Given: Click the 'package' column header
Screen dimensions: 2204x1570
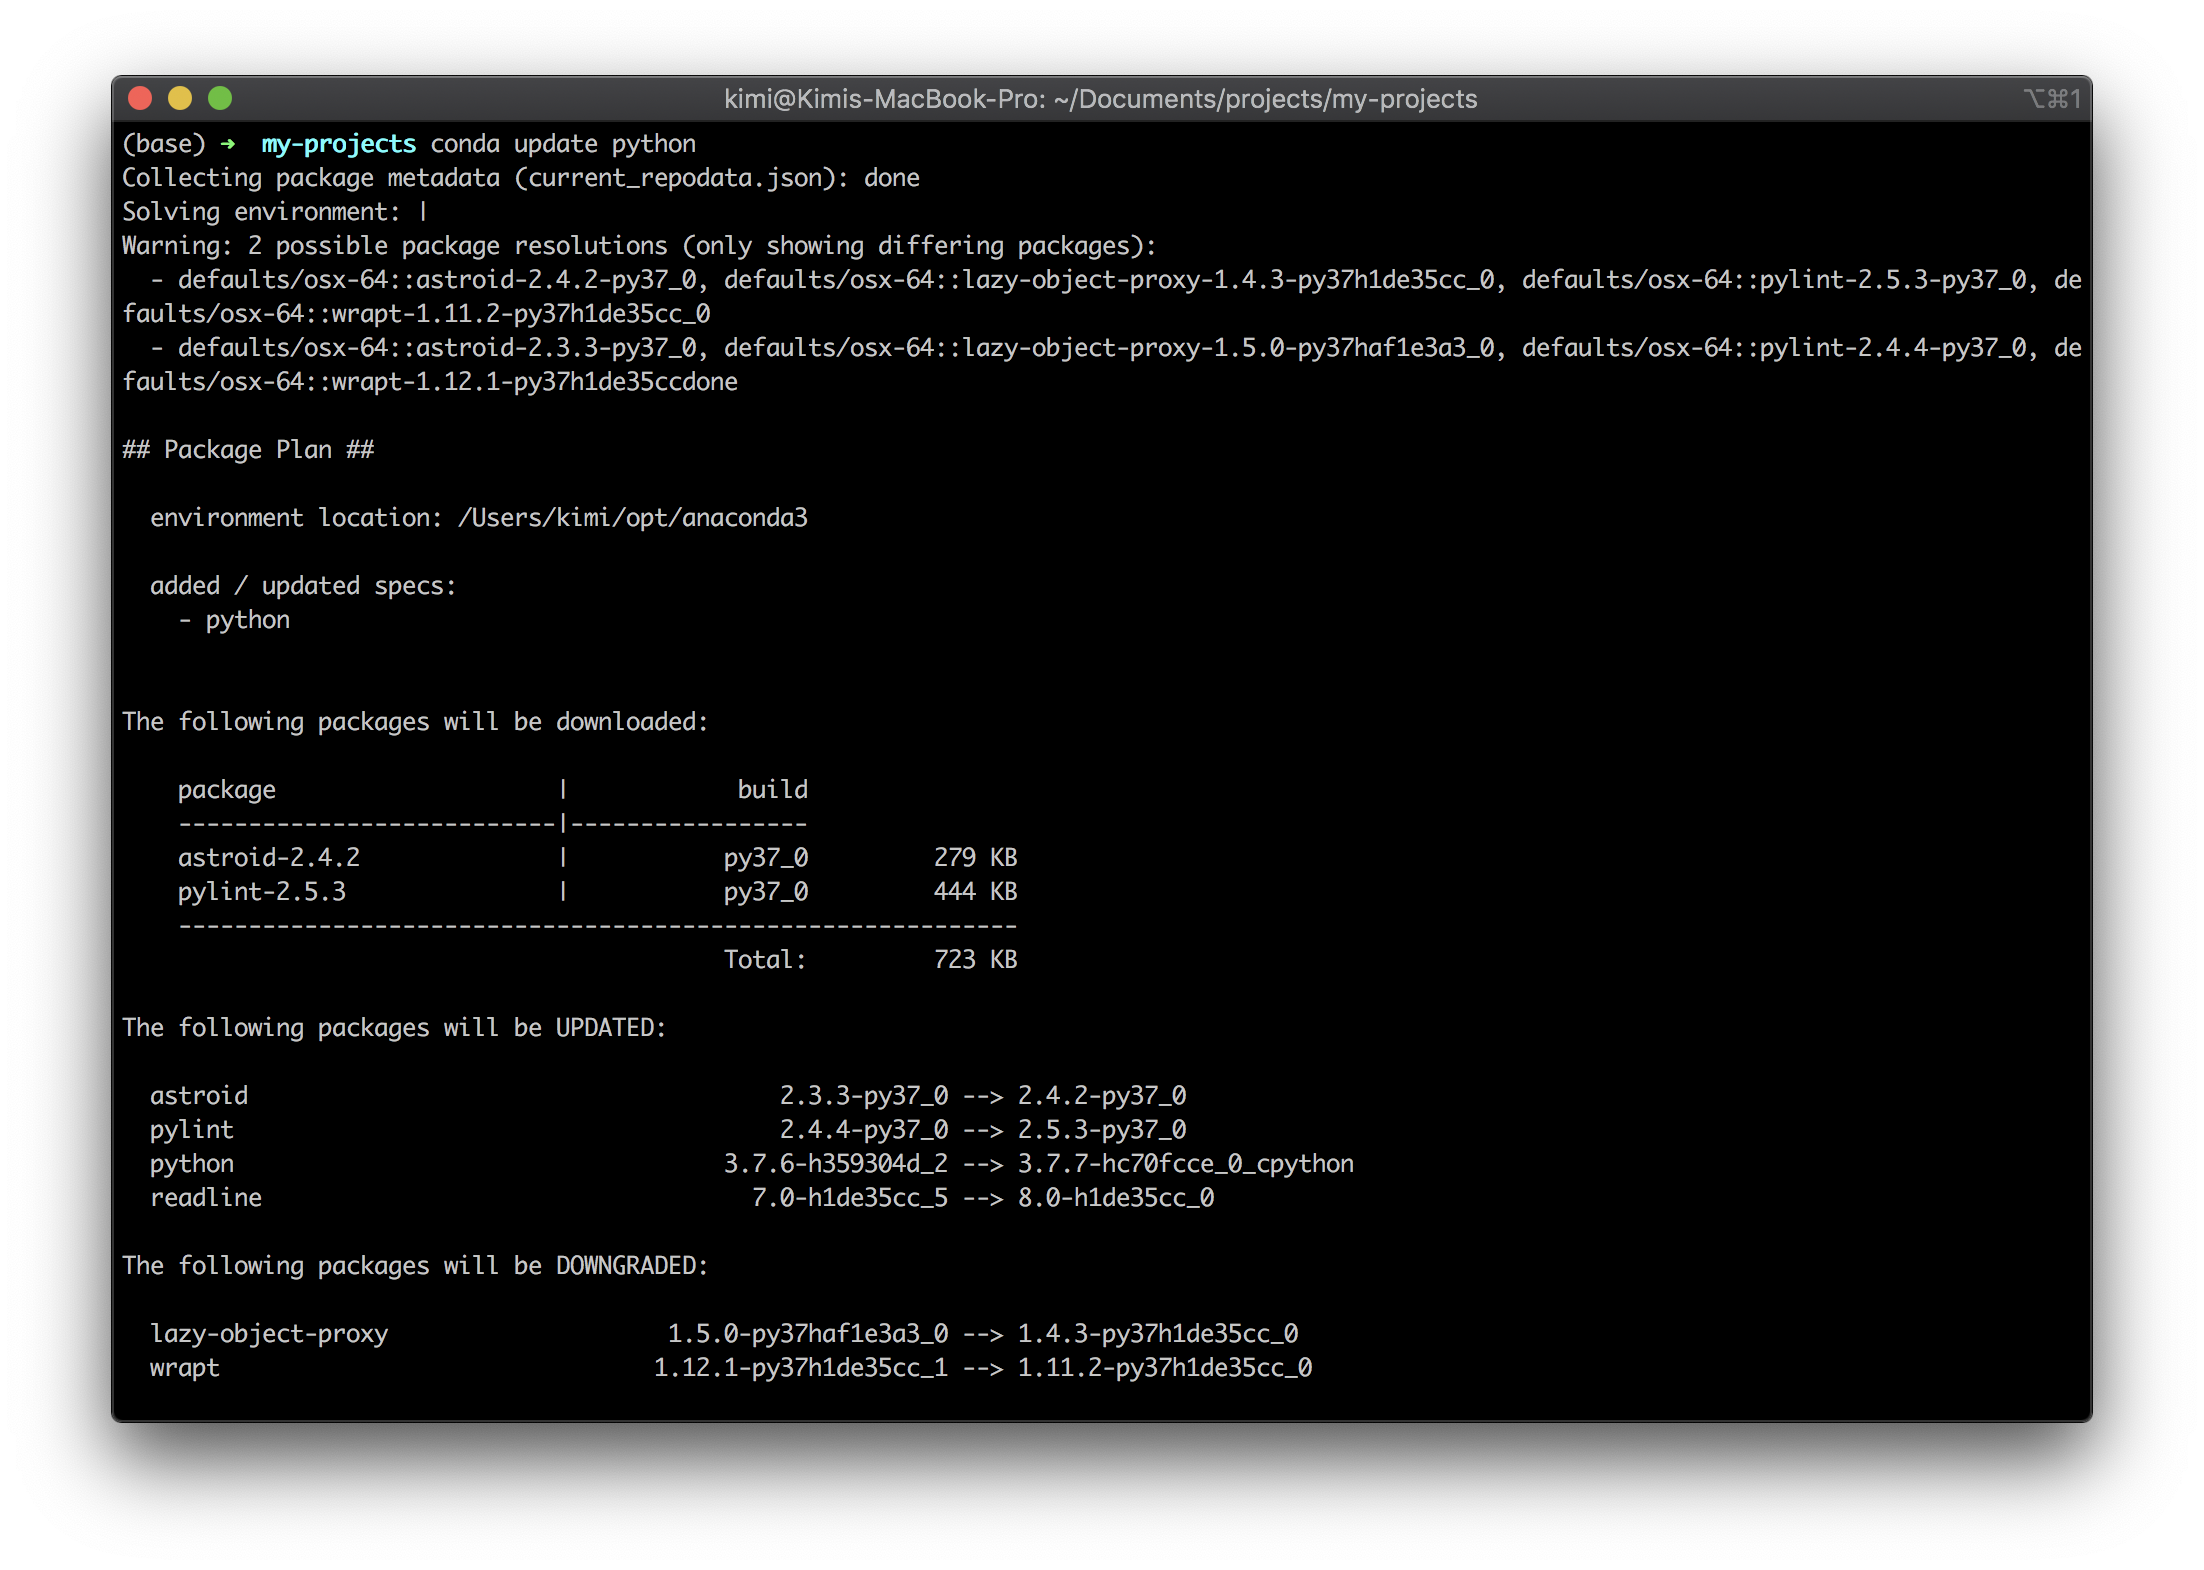Looking at the screenshot, I should coord(227,791).
